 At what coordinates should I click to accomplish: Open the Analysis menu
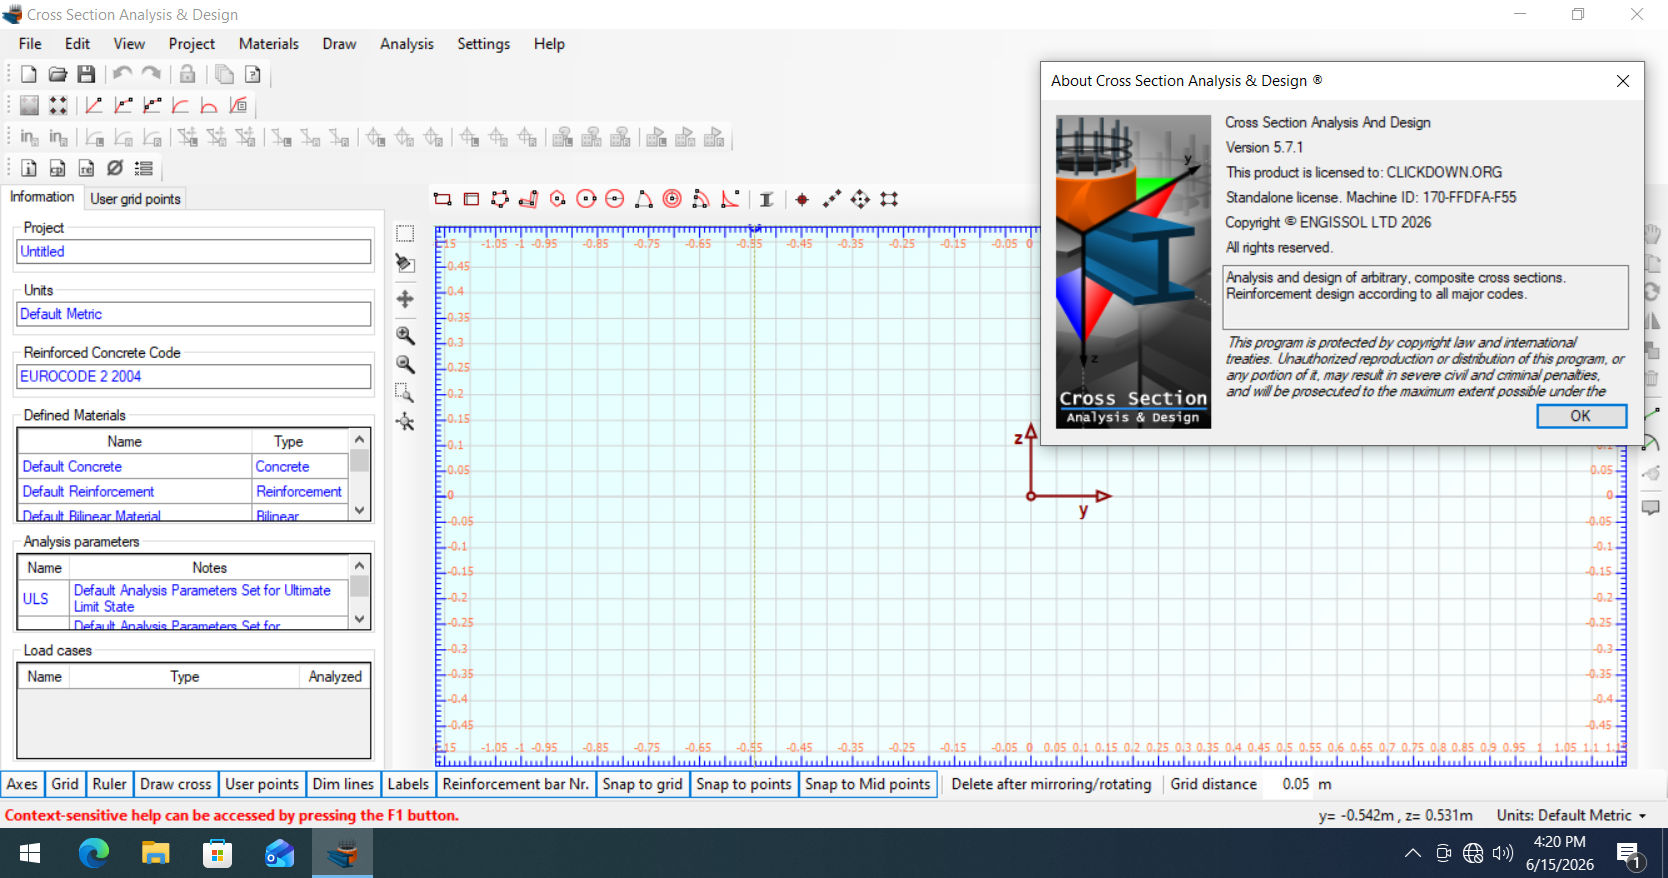pos(406,44)
